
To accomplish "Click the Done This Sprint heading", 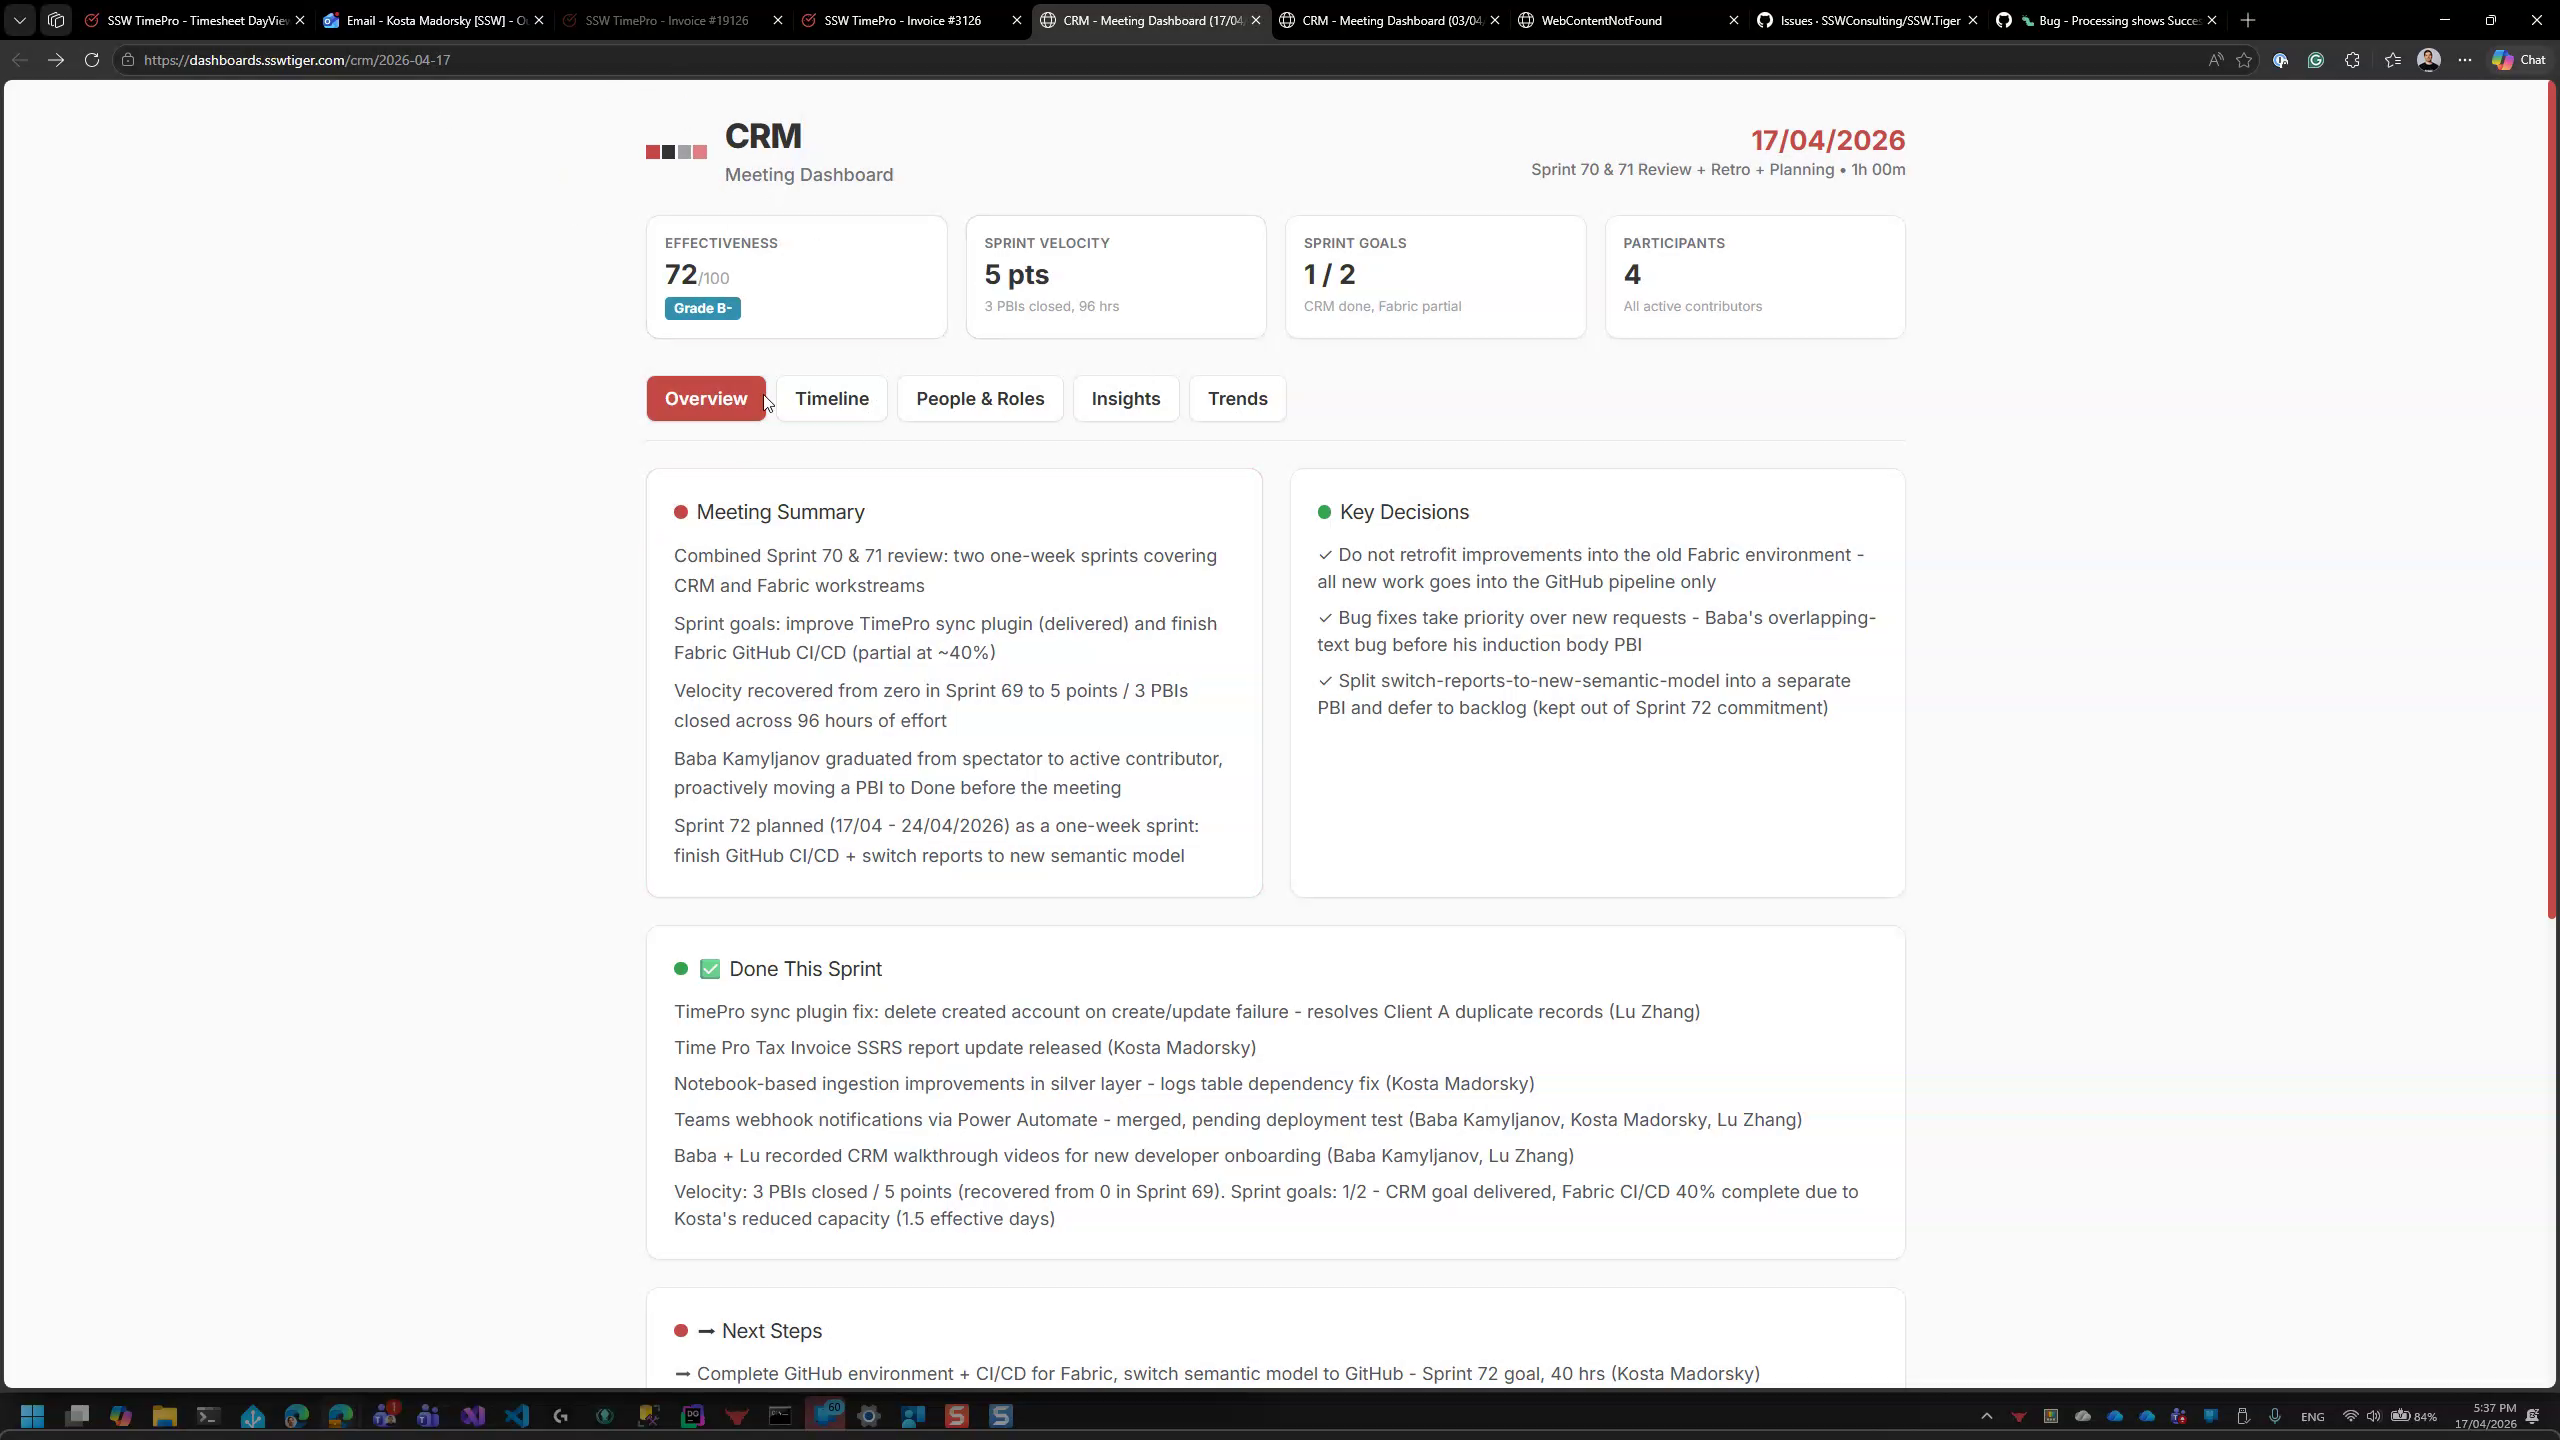I will coord(805,969).
